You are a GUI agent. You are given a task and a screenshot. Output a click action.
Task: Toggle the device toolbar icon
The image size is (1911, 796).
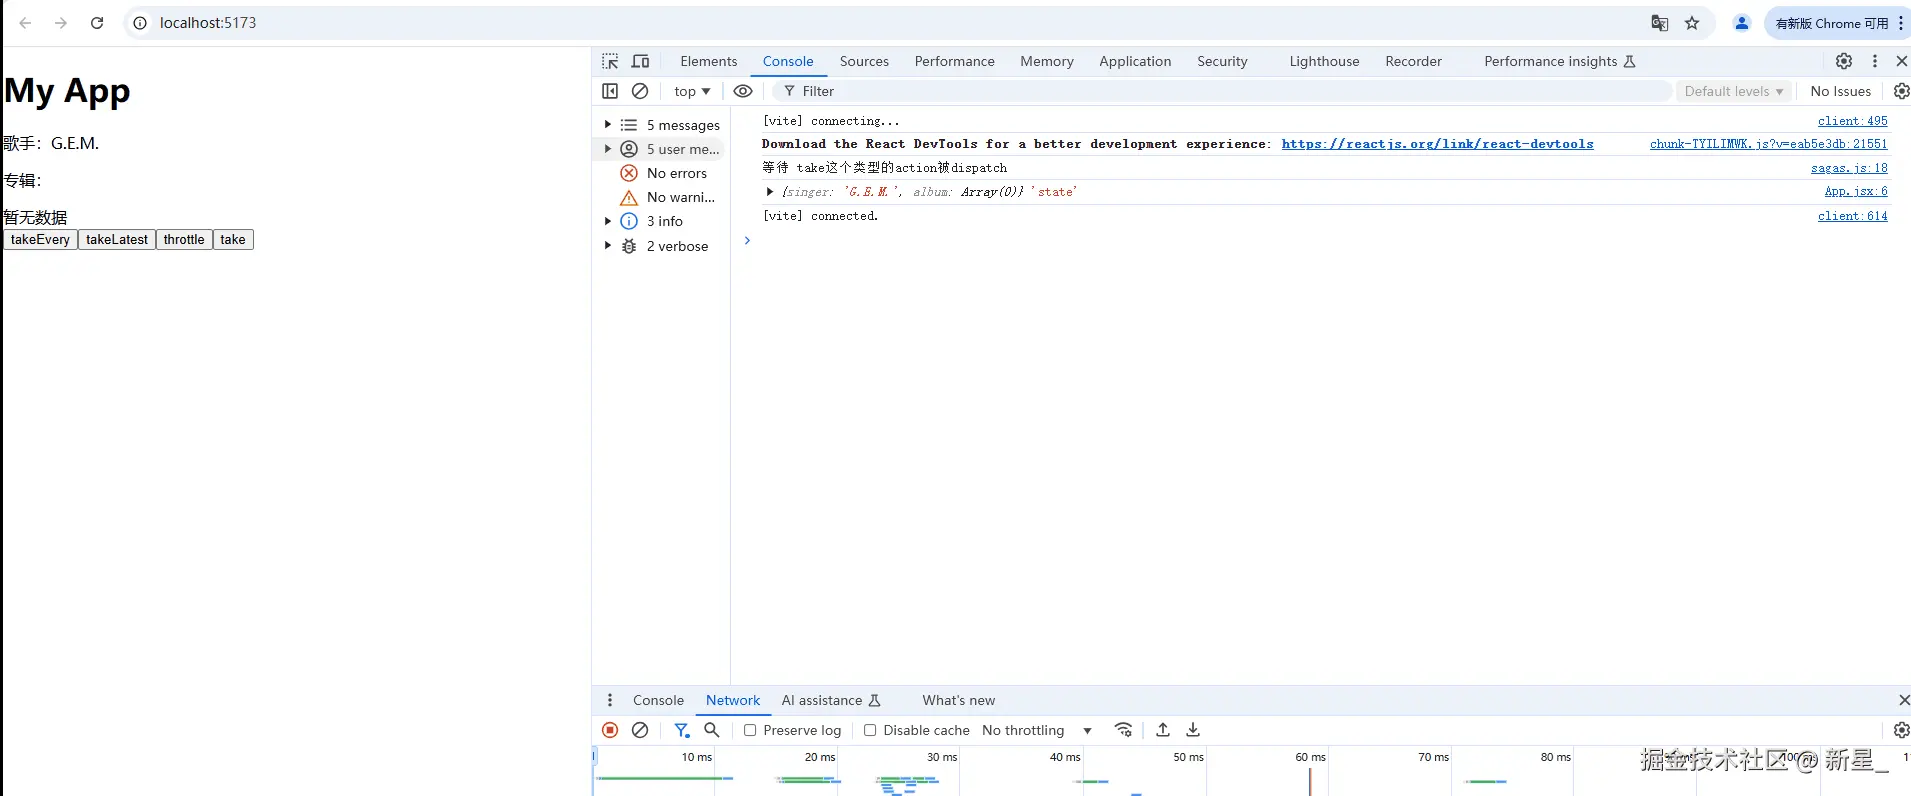(x=641, y=61)
